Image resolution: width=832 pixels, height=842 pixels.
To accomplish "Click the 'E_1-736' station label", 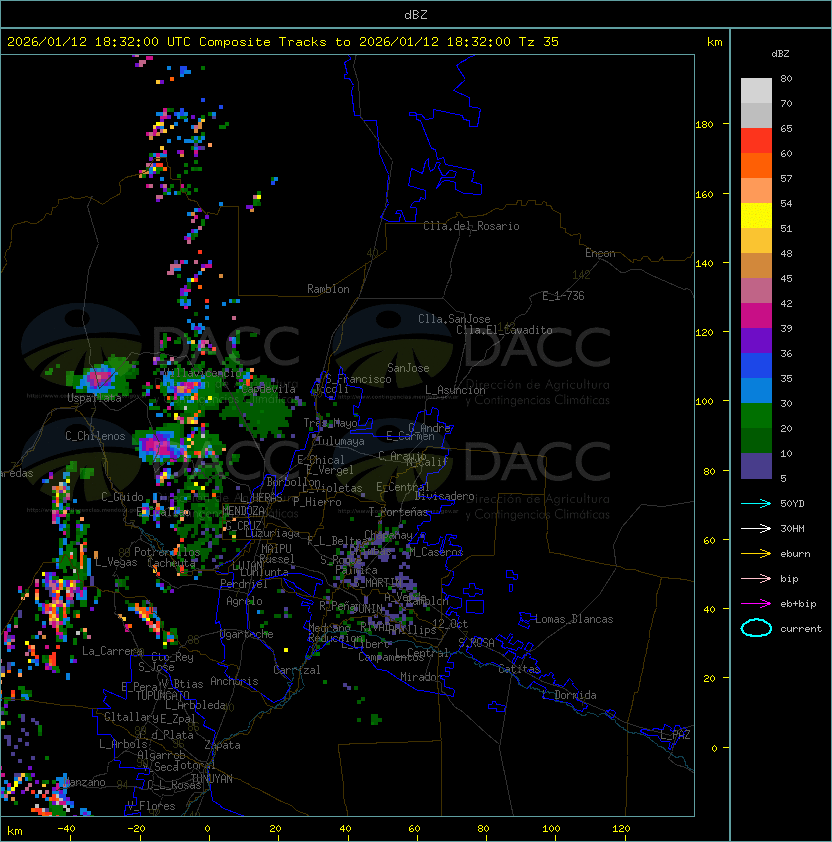I will tap(563, 296).
